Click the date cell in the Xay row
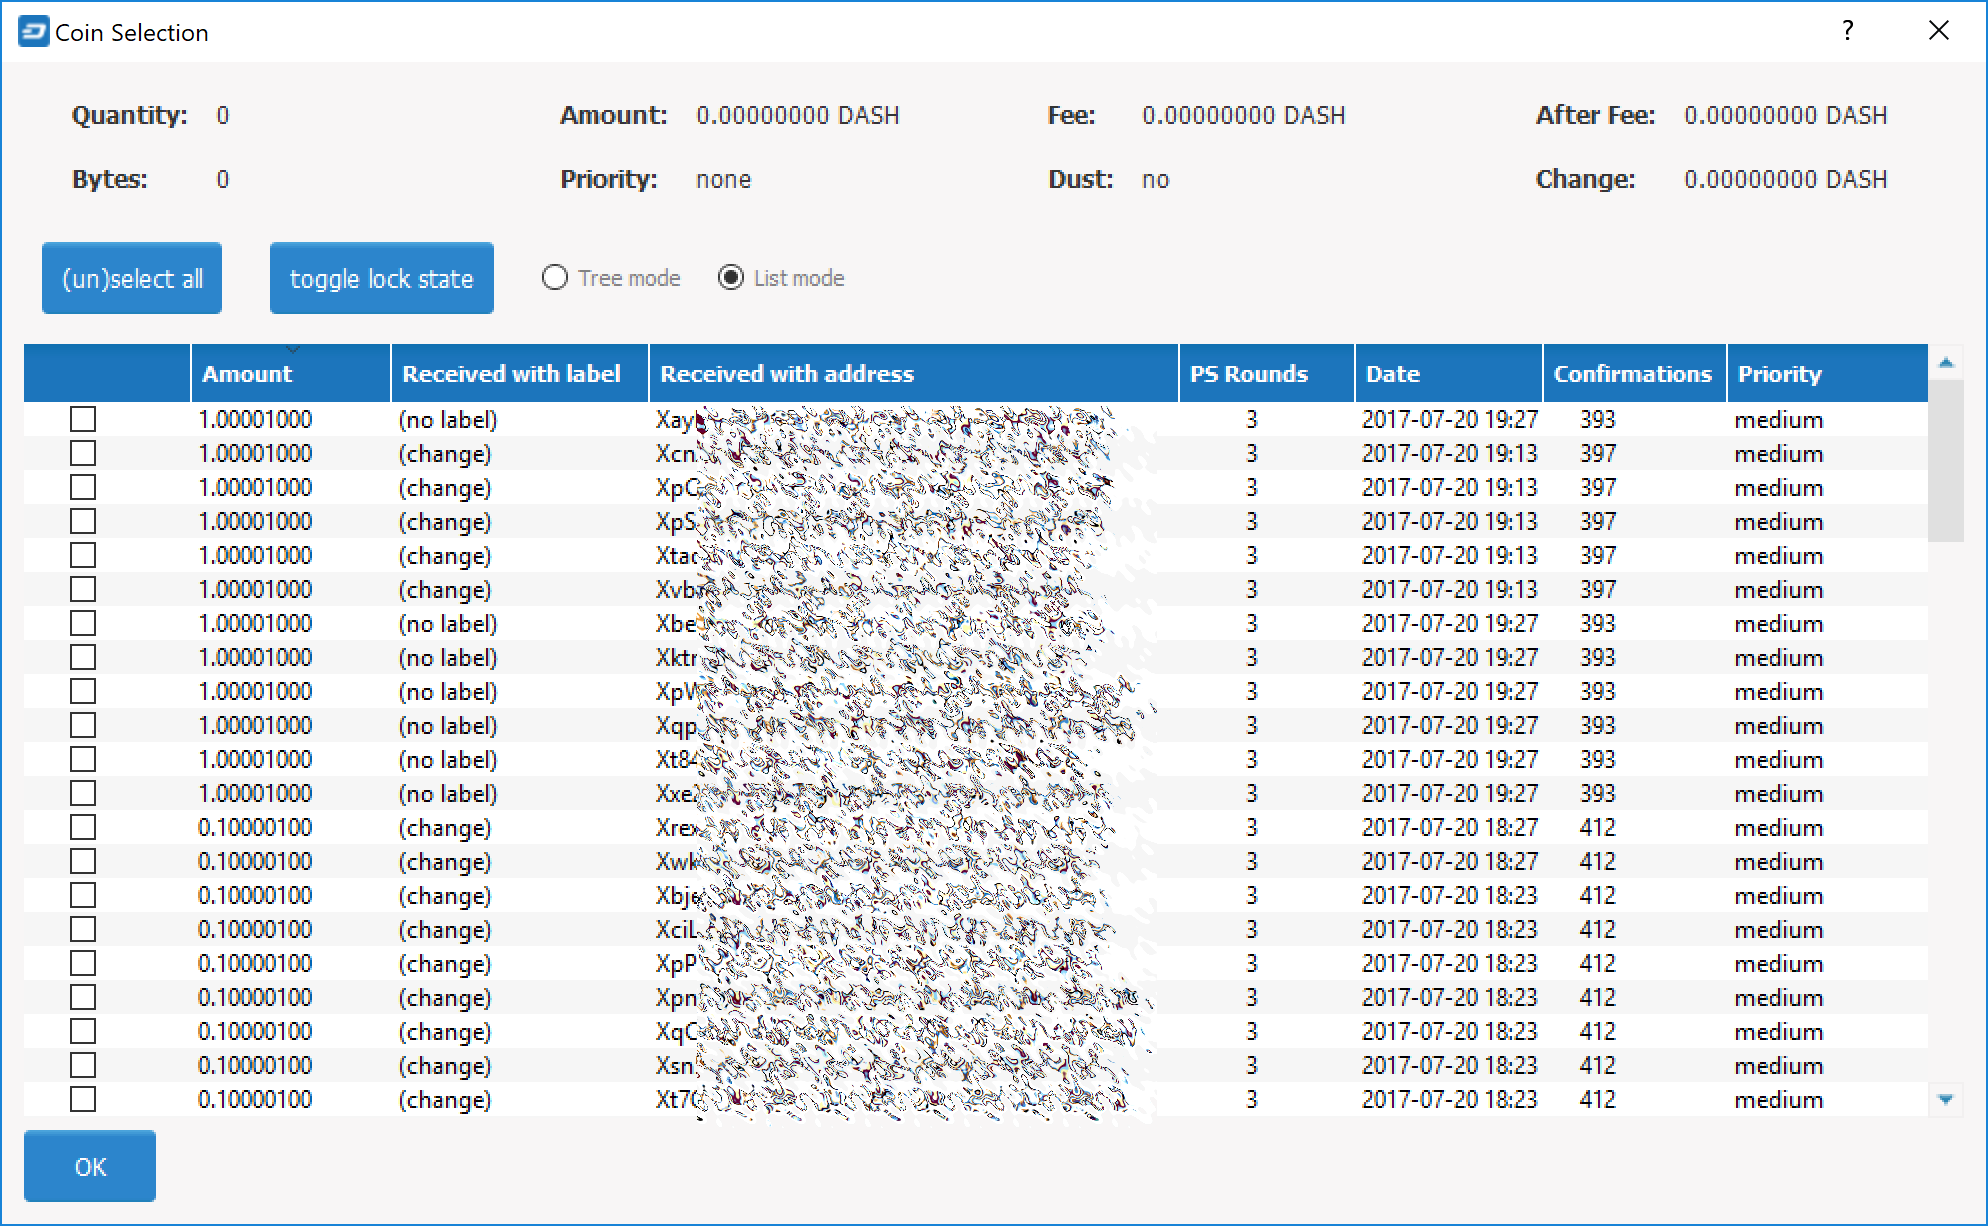Image resolution: width=1988 pixels, height=1226 pixels. point(1450,419)
